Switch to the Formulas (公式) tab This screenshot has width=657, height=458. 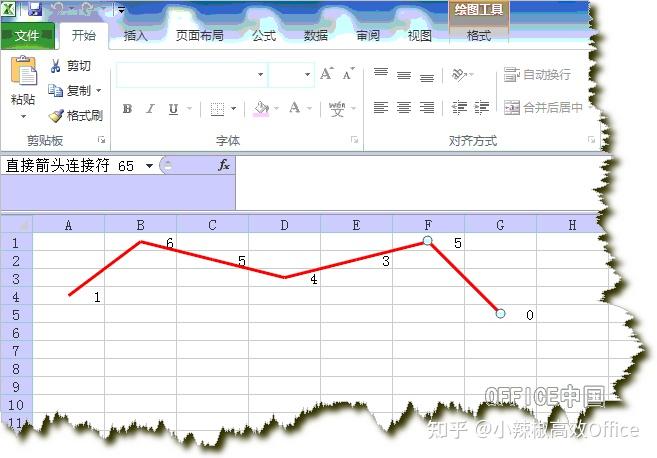264,36
